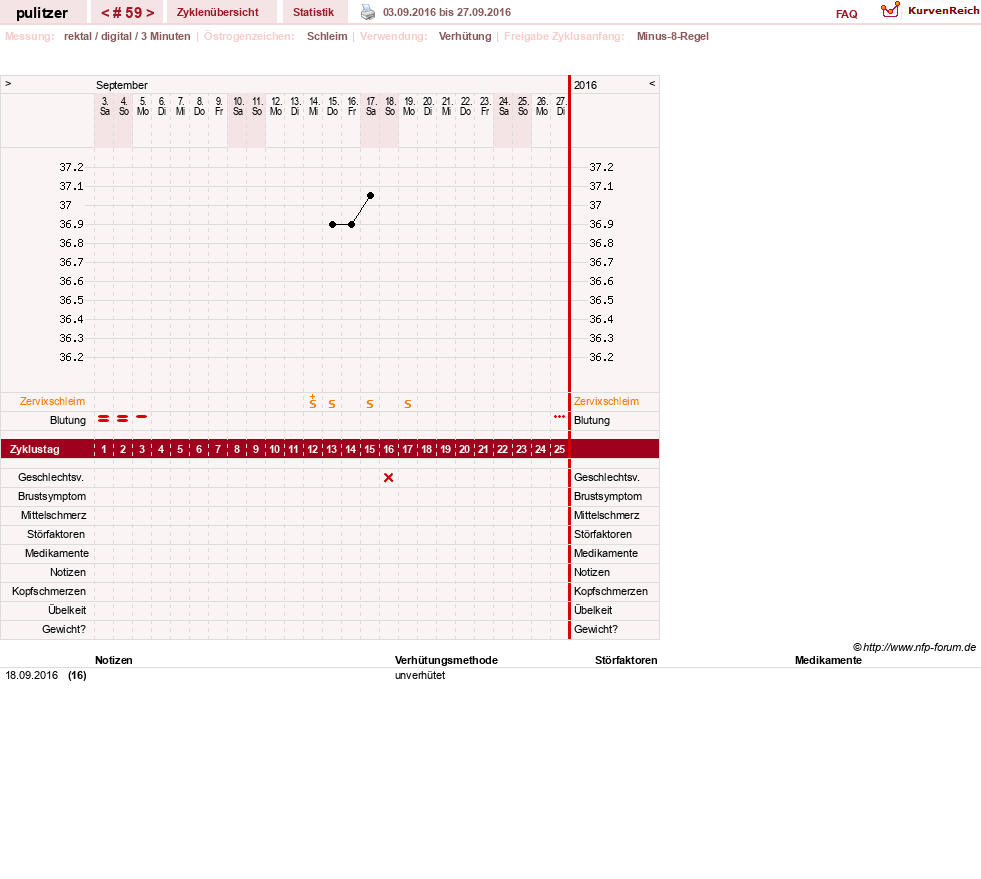Click the pulitzer user name tab
981x879 pixels.
pos(42,13)
